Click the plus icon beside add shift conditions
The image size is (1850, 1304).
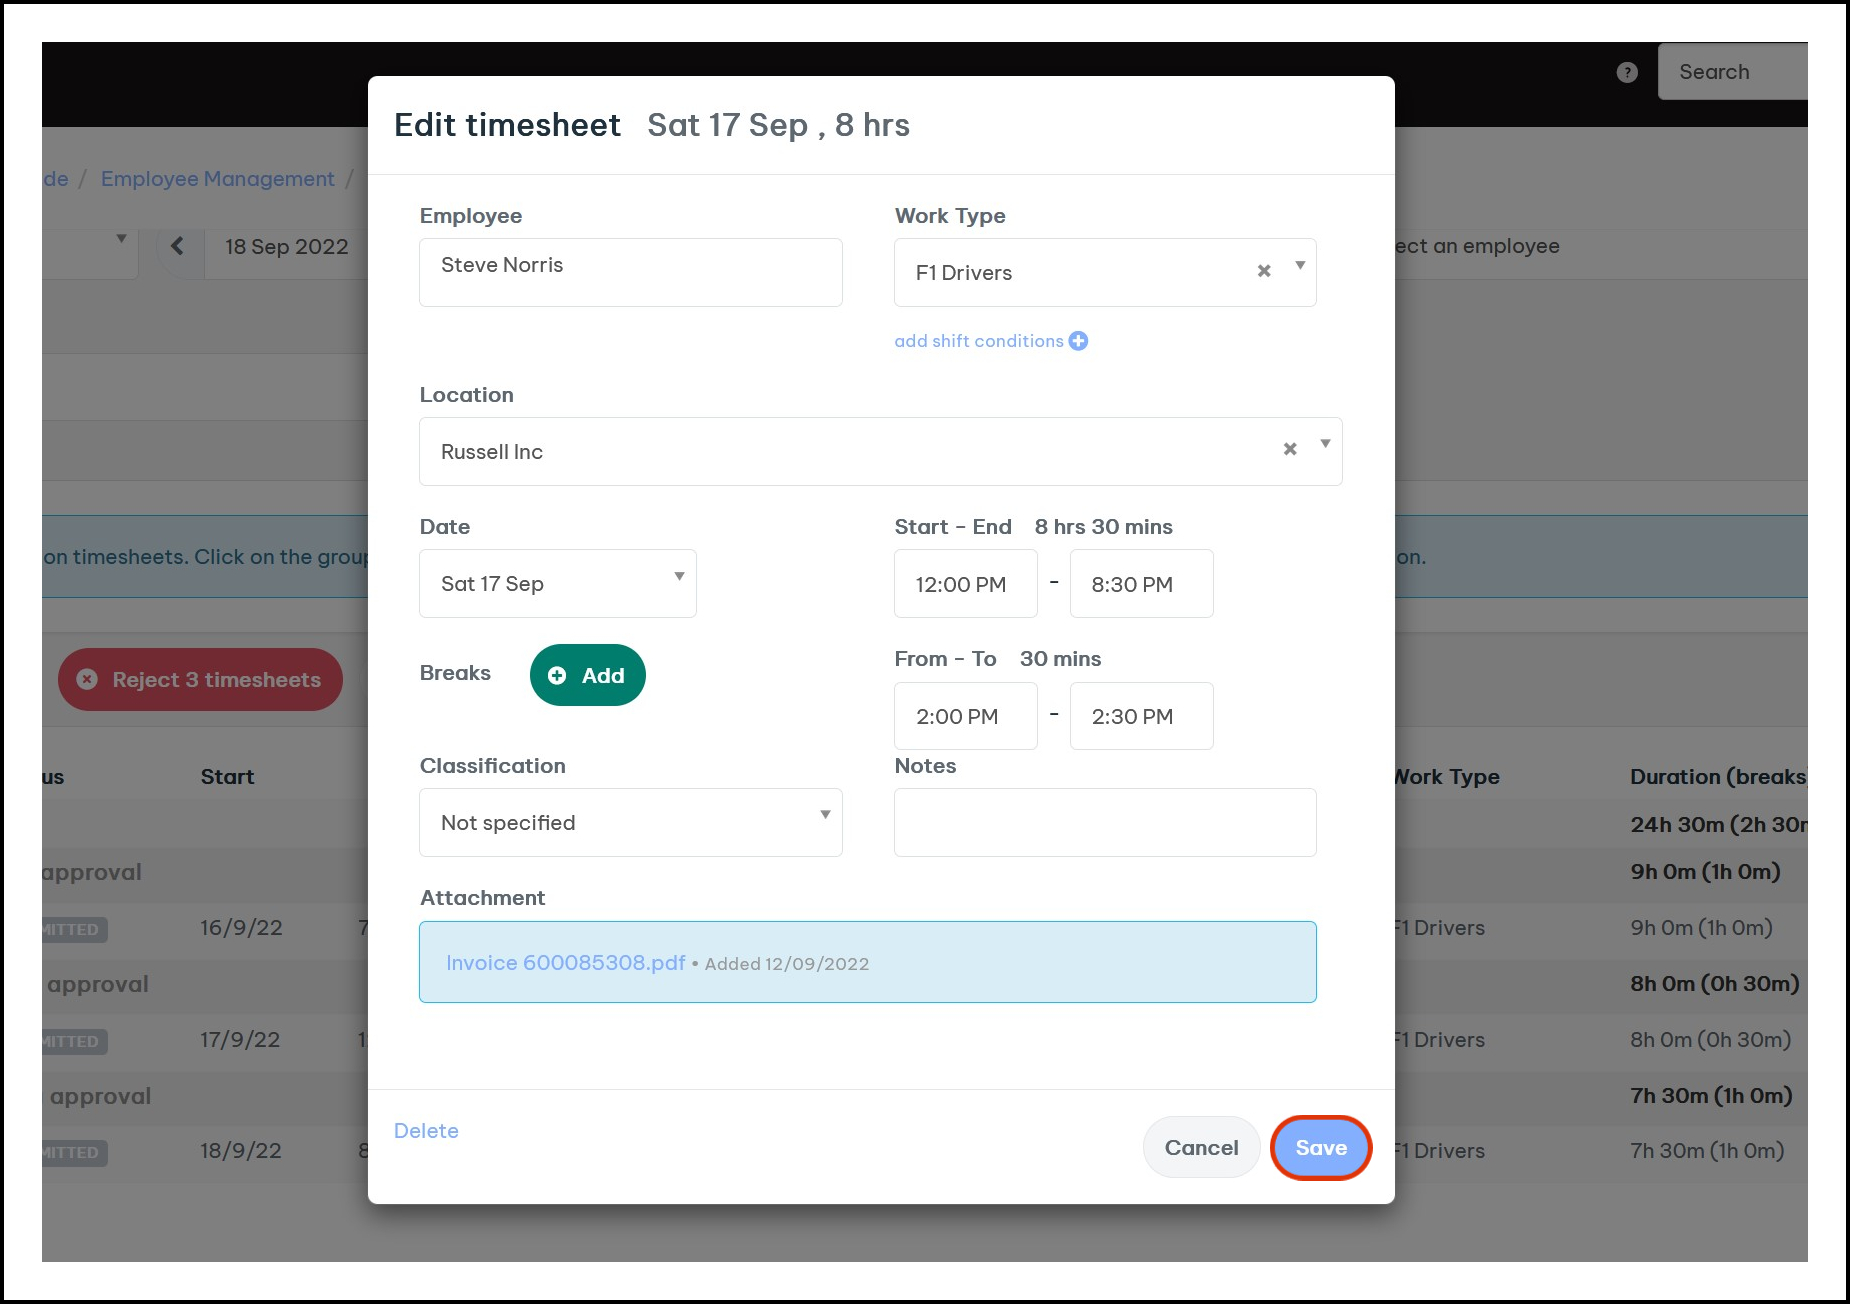[1078, 341]
